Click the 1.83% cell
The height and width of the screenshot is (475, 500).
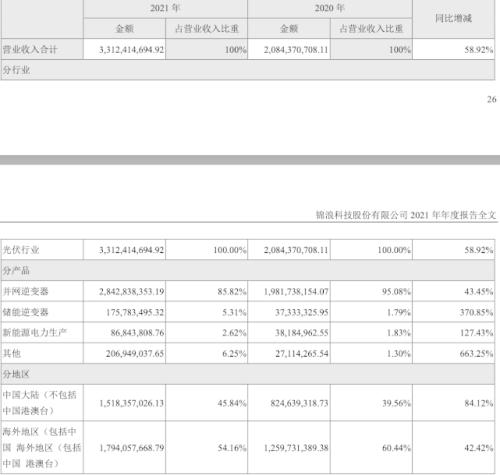[x=399, y=333]
